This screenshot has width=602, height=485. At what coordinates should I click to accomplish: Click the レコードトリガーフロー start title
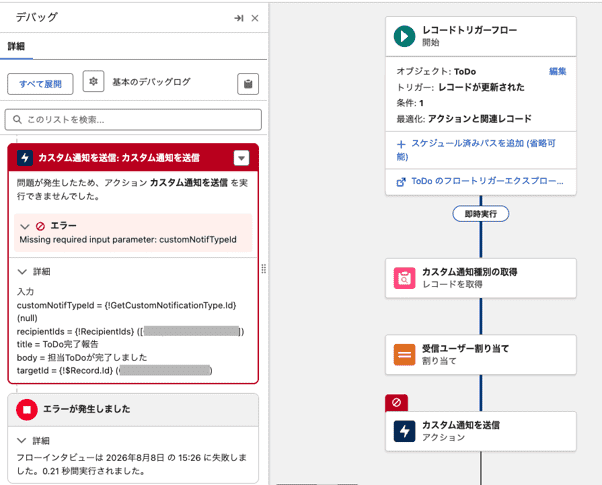470,30
